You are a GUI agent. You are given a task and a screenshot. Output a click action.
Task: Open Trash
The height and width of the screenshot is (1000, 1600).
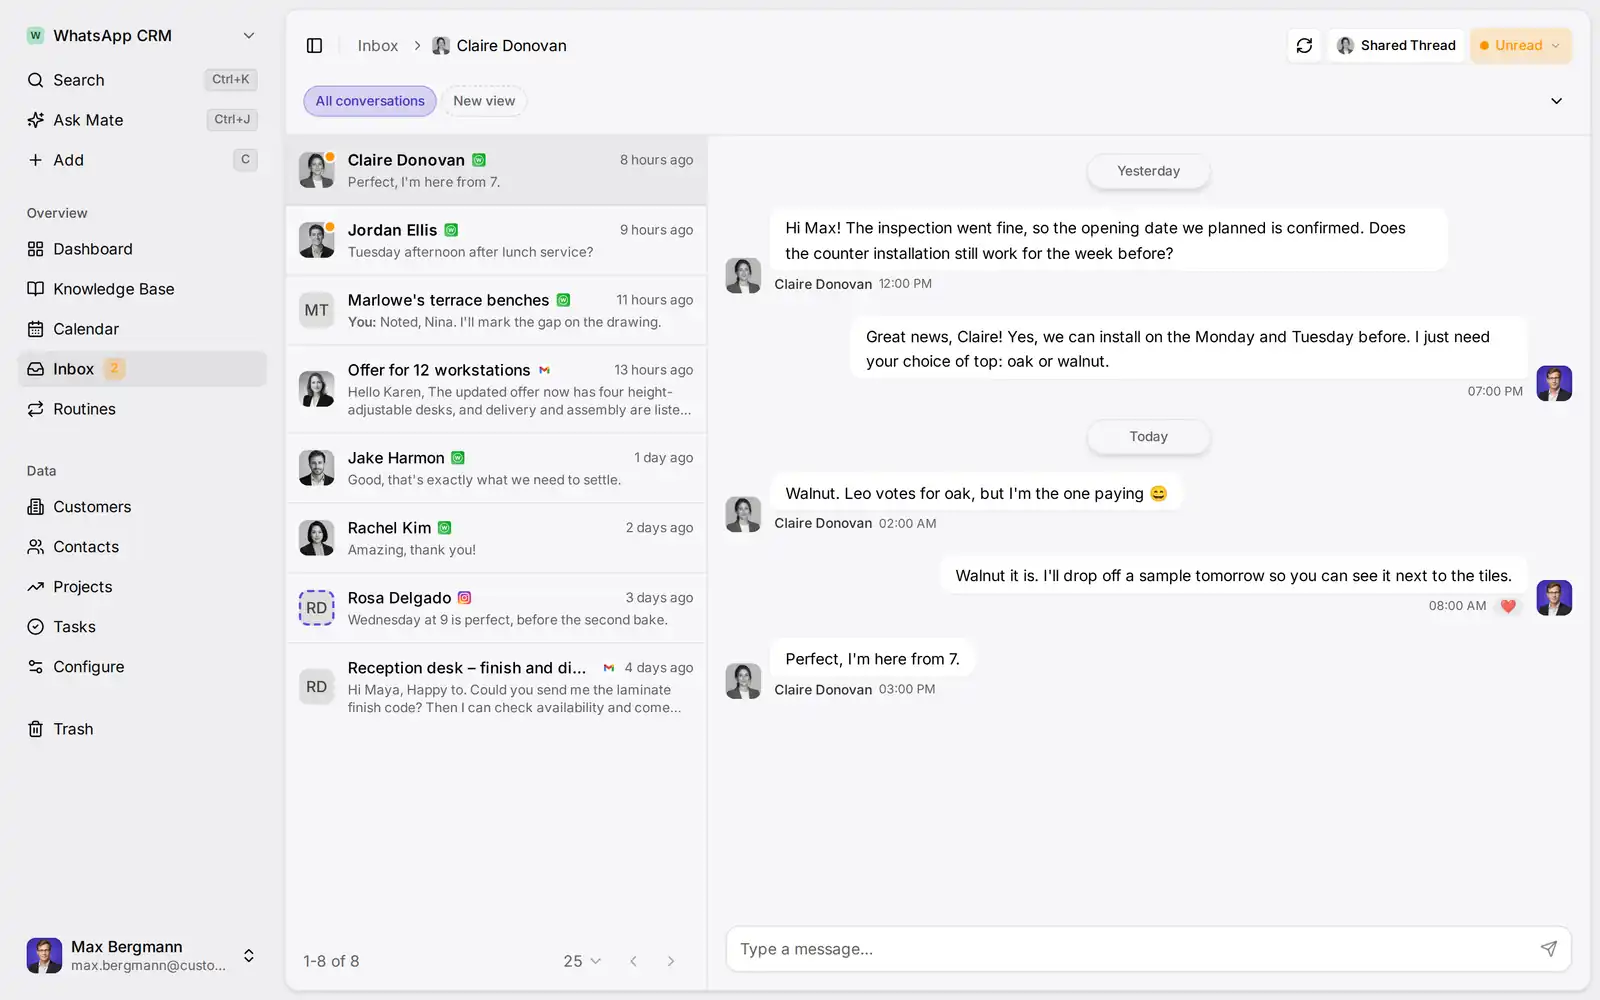[x=141, y=729]
